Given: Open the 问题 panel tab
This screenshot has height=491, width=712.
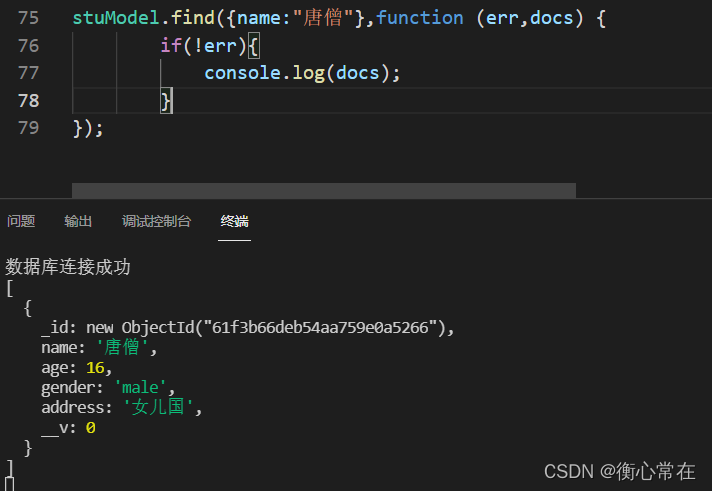Looking at the screenshot, I should (21, 221).
